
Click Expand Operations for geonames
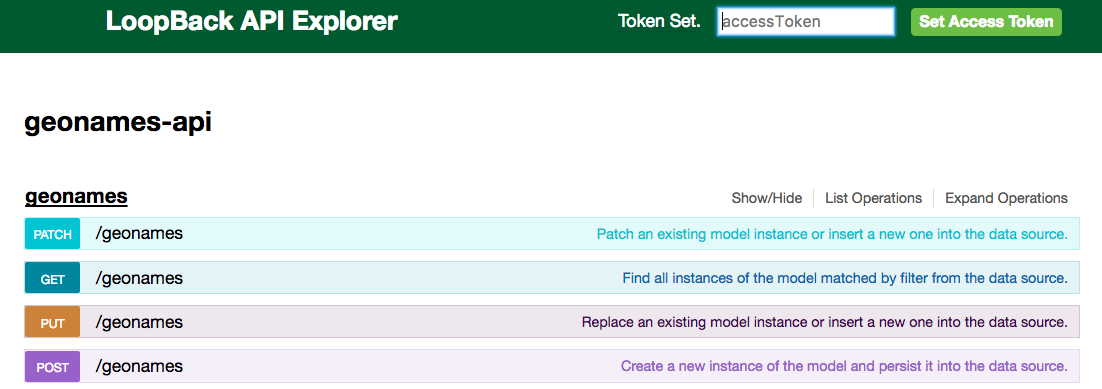[1006, 198]
